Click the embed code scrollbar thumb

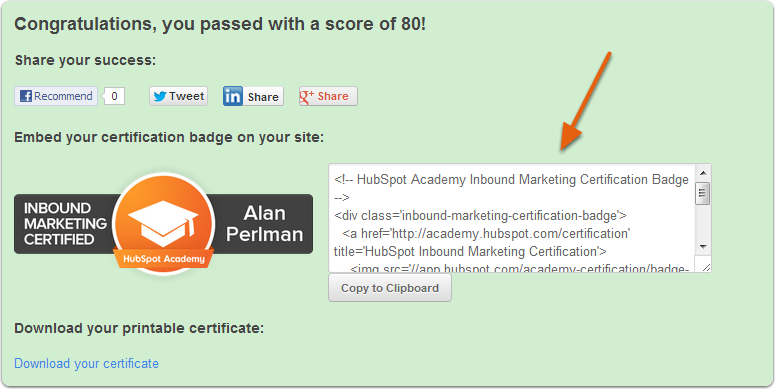(x=703, y=193)
